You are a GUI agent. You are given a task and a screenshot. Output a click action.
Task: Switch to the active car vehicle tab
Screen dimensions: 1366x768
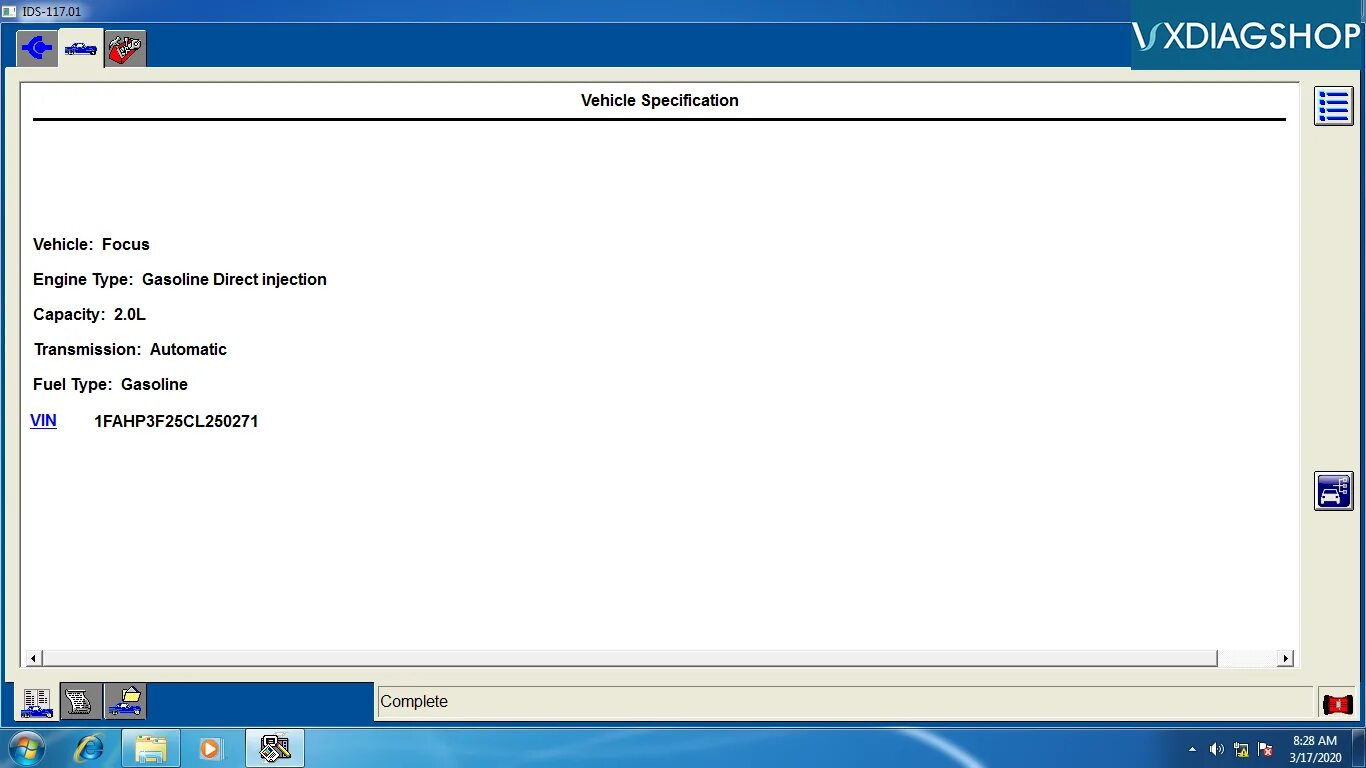point(80,48)
